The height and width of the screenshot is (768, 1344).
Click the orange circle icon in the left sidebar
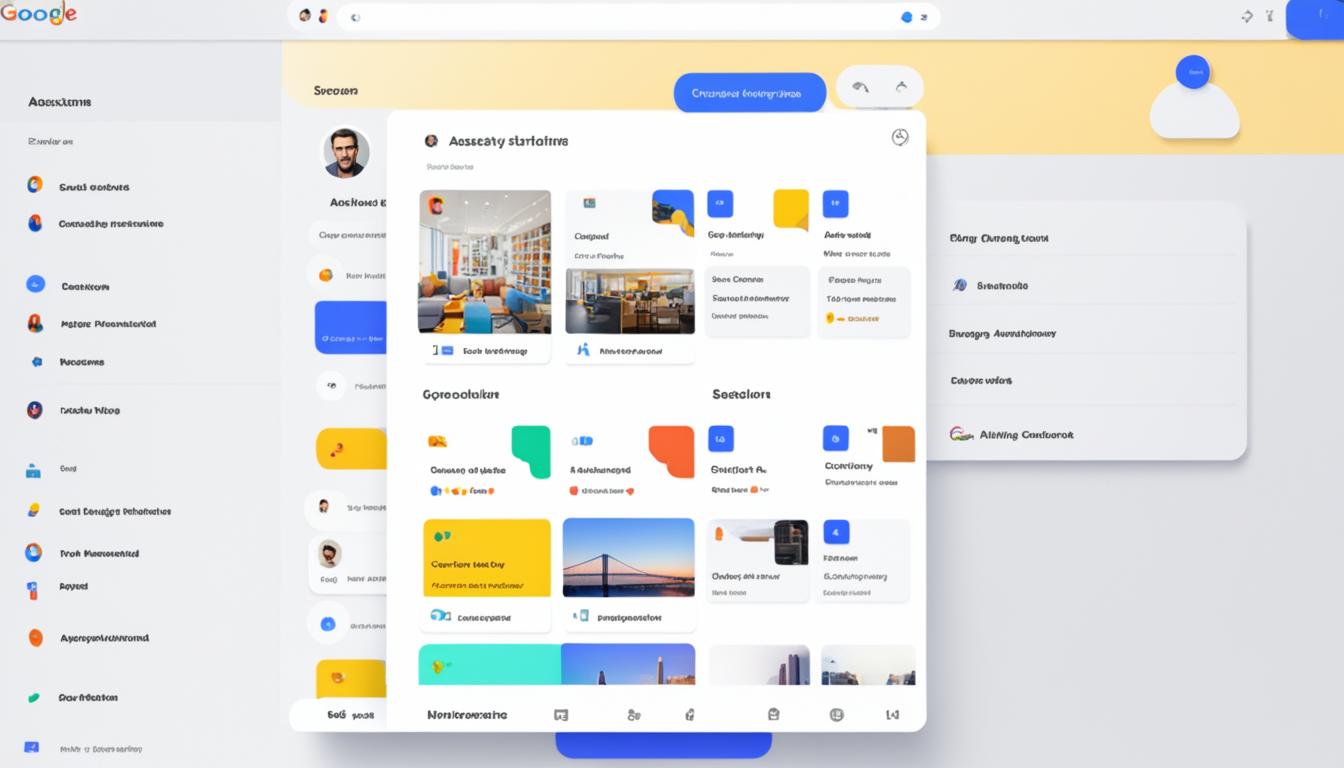point(34,635)
